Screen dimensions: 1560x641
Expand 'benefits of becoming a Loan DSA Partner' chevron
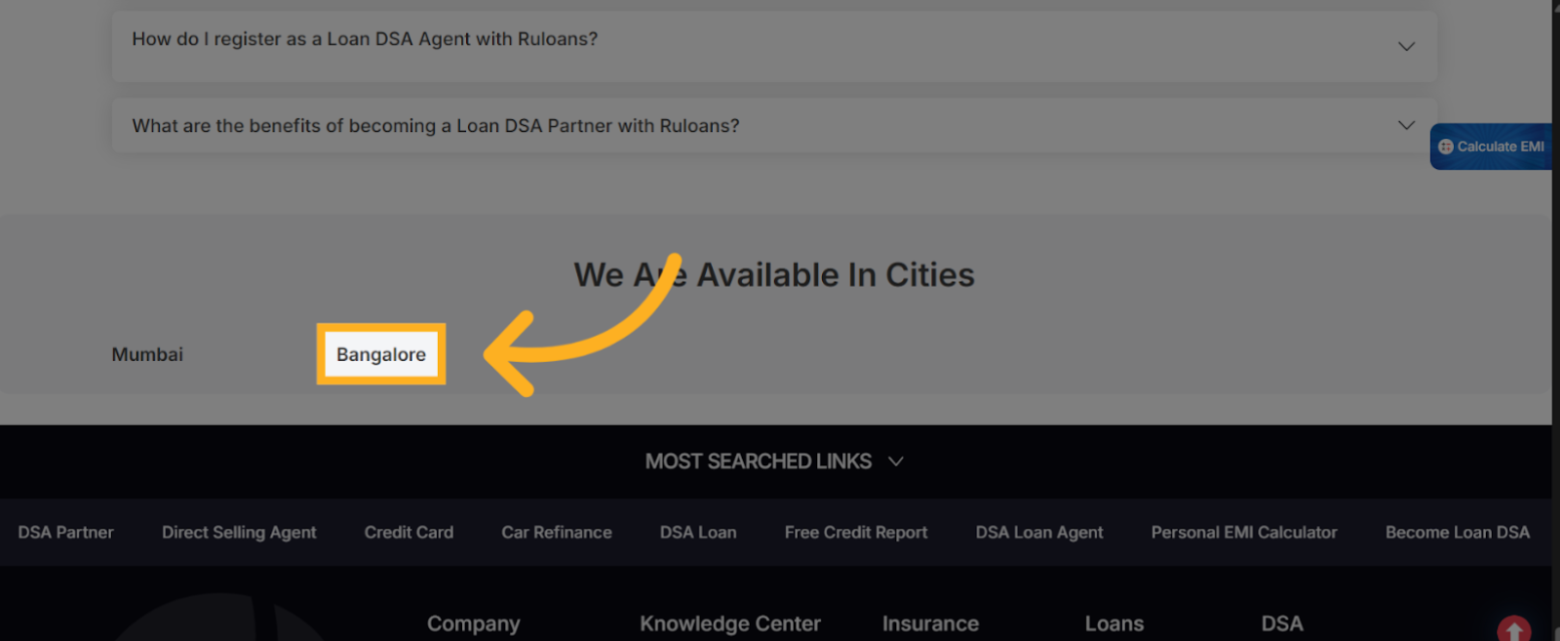[x=1406, y=125]
